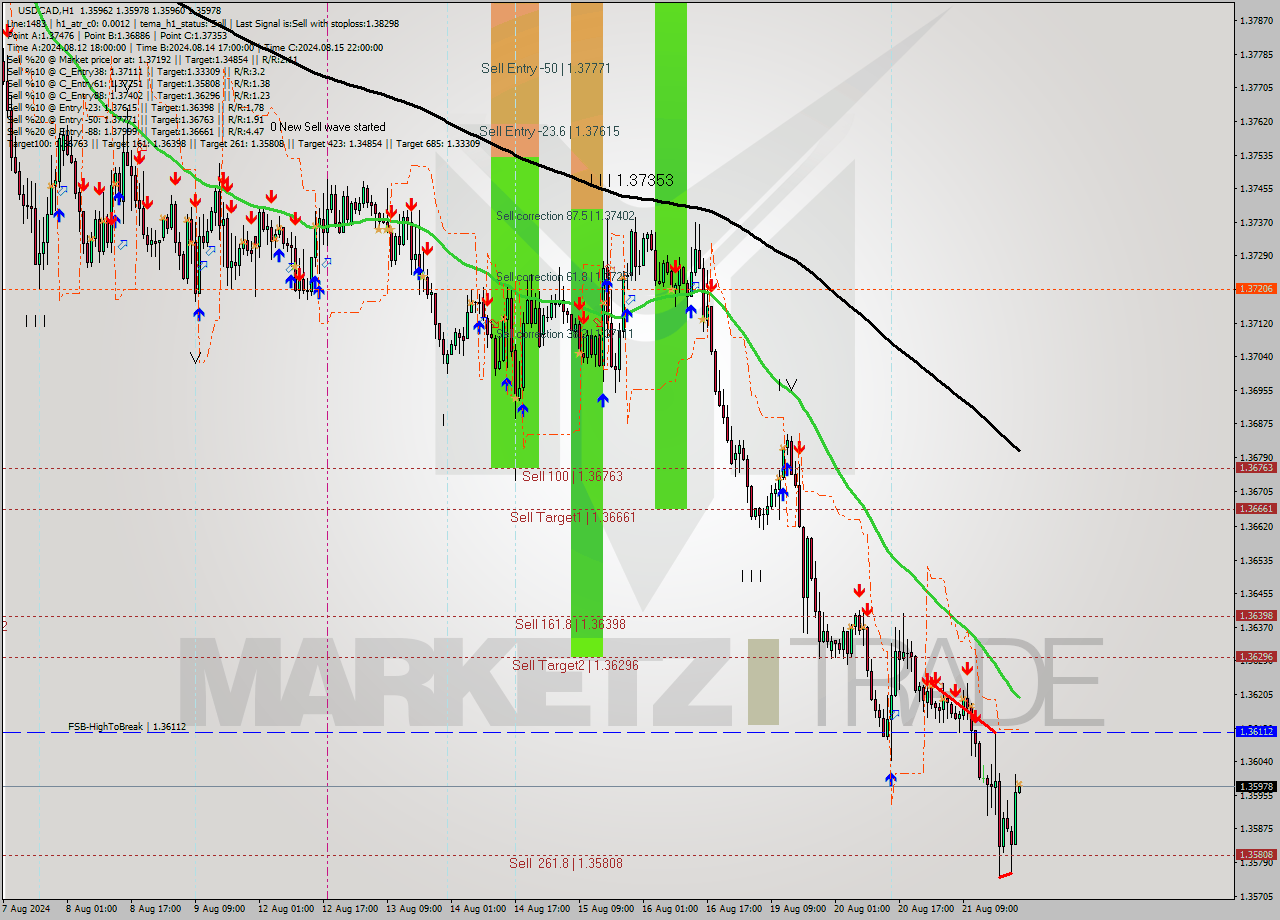Click the 1.37040 price scale value

click(x=1256, y=356)
